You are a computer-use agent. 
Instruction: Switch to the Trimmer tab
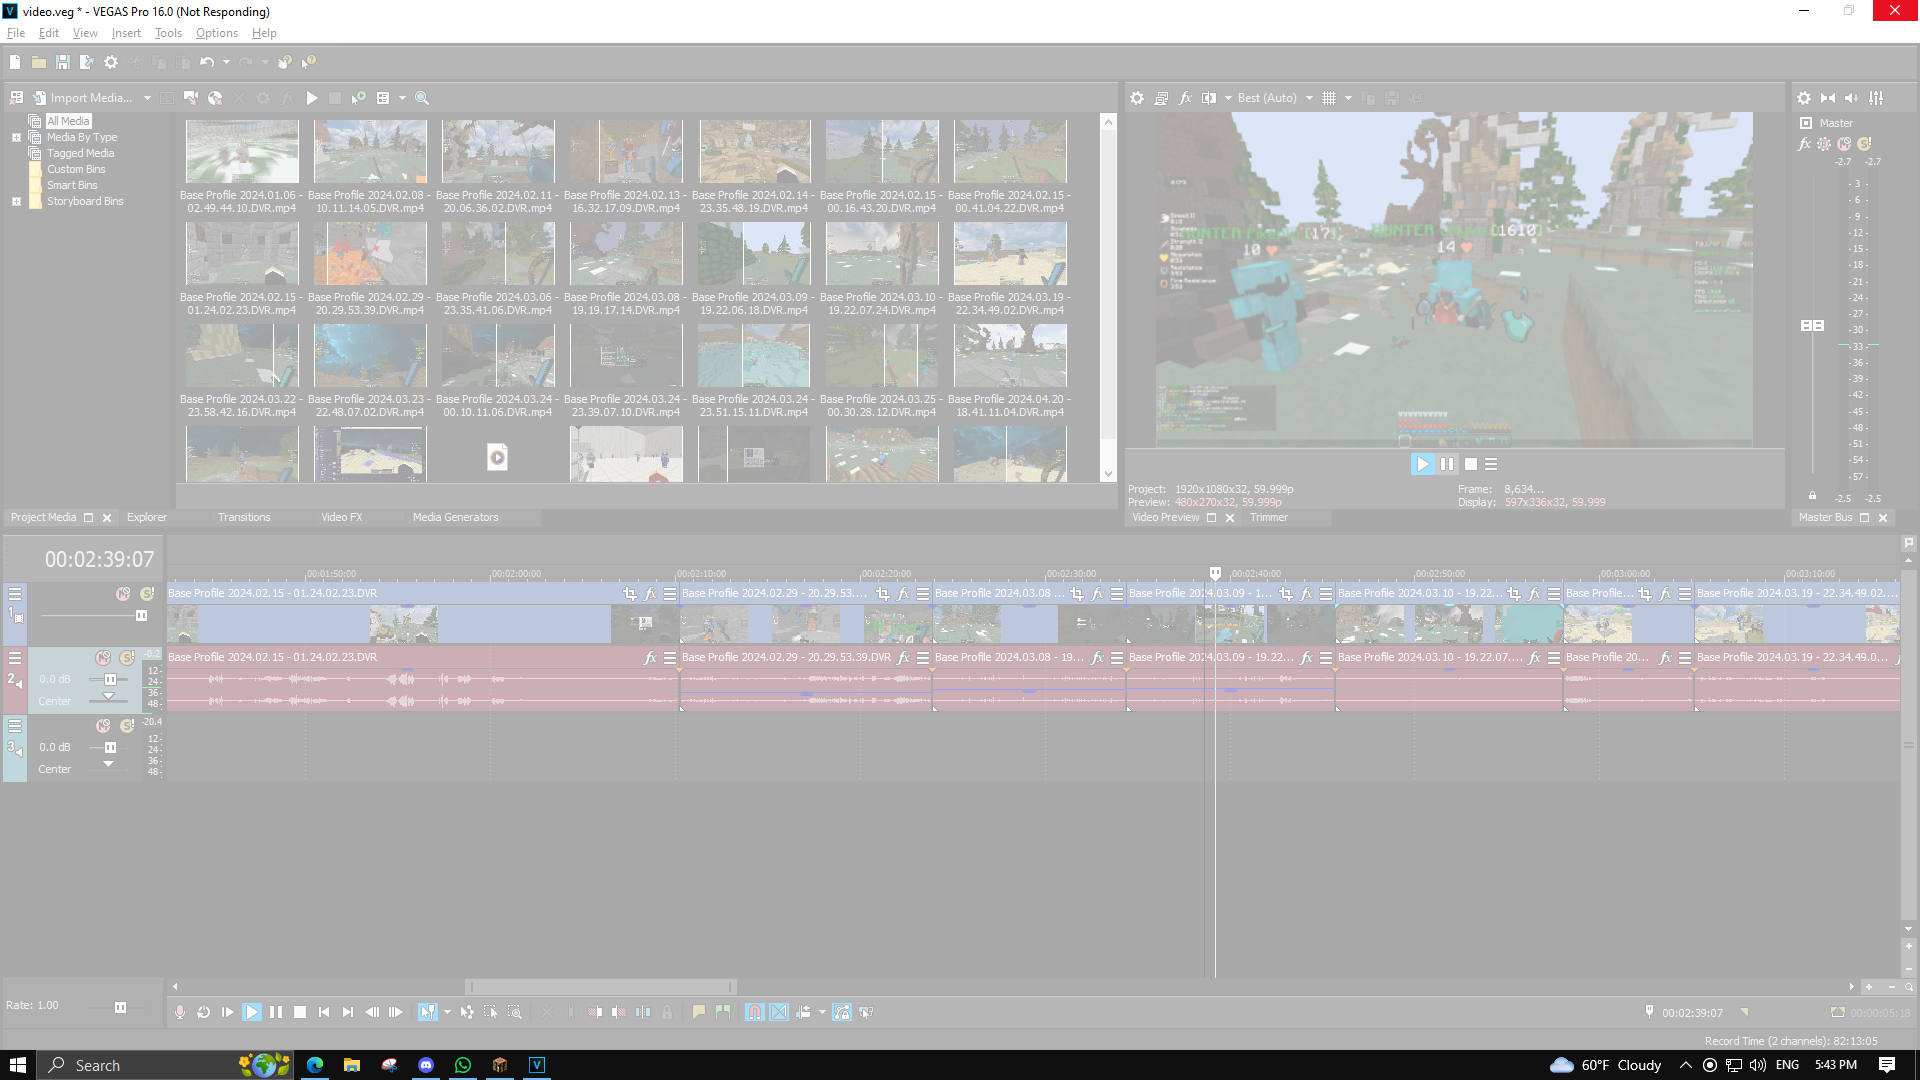click(1269, 517)
